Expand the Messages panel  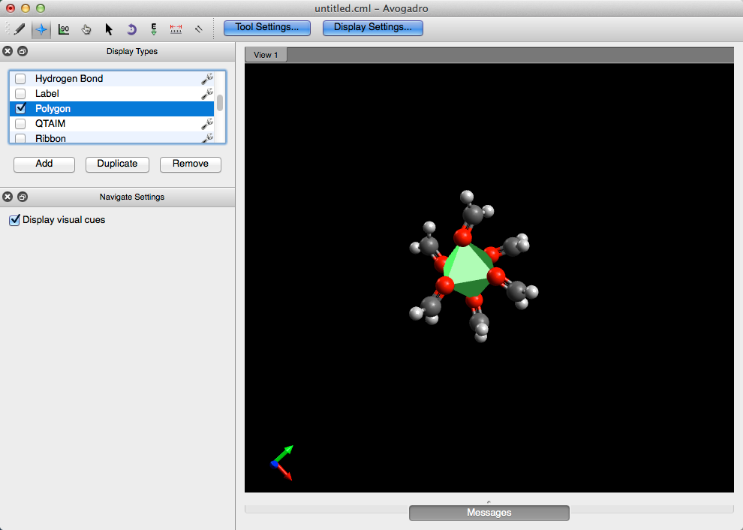[488, 513]
